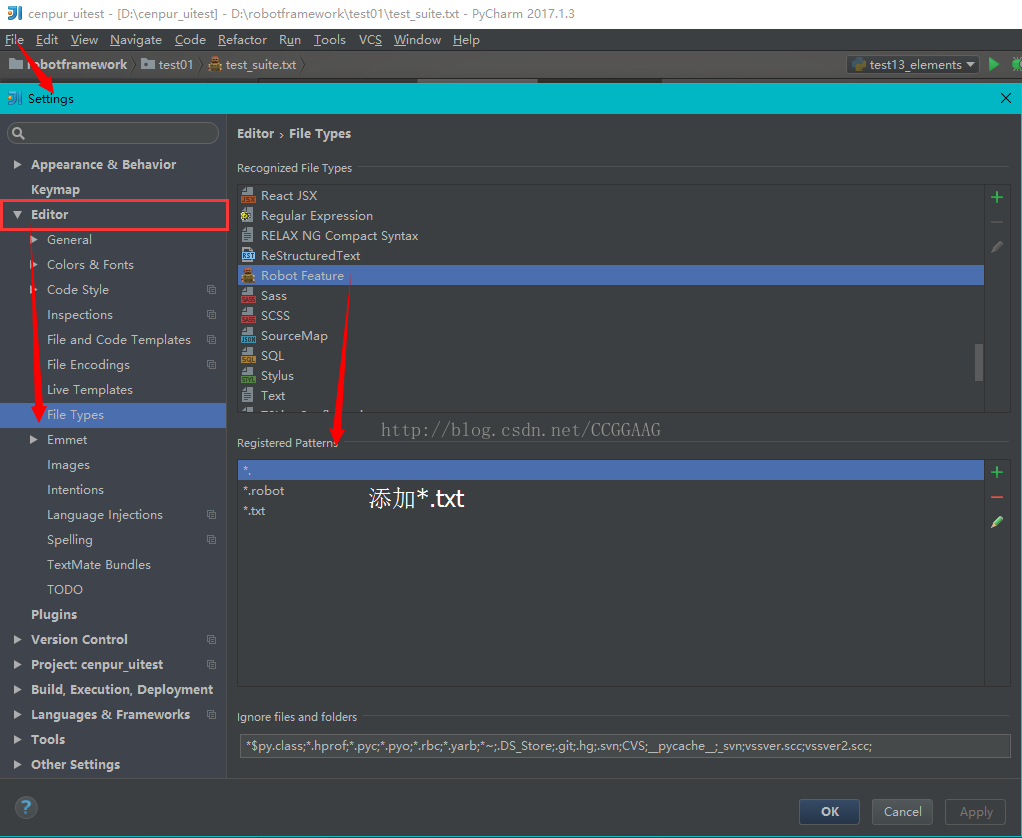Expand Languages & Frameworks section

tap(18, 714)
